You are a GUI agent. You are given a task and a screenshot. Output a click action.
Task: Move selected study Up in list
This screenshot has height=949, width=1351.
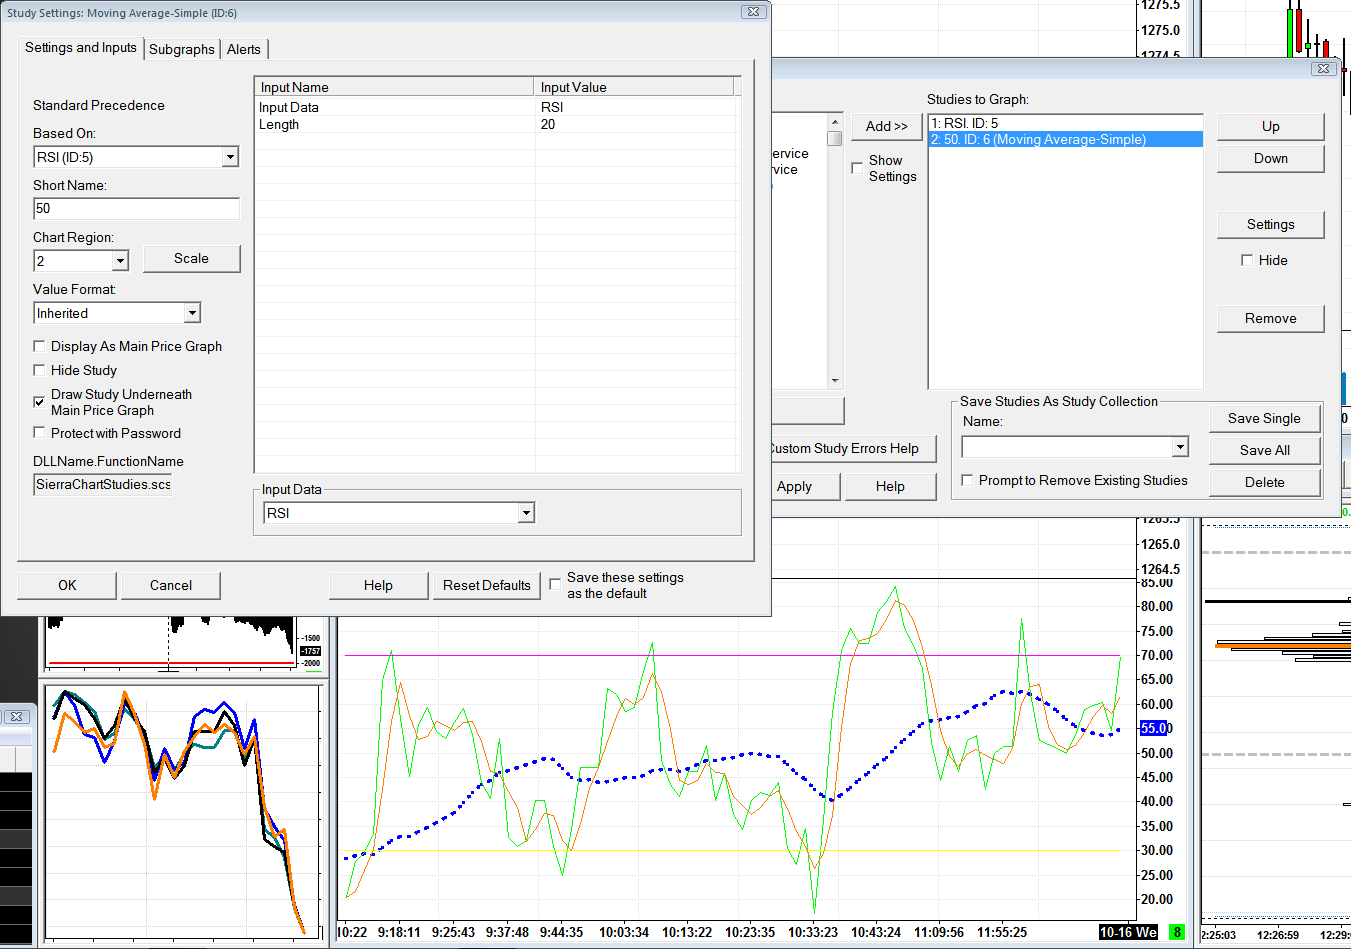[1270, 126]
